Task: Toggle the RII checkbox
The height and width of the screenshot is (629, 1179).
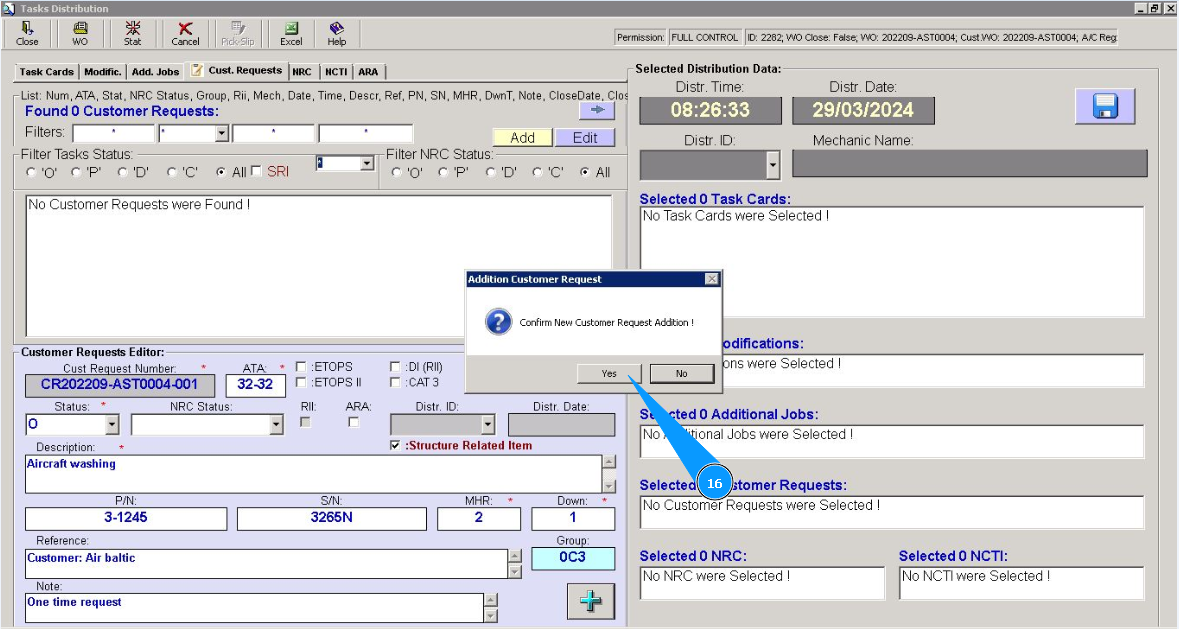Action: [x=305, y=422]
